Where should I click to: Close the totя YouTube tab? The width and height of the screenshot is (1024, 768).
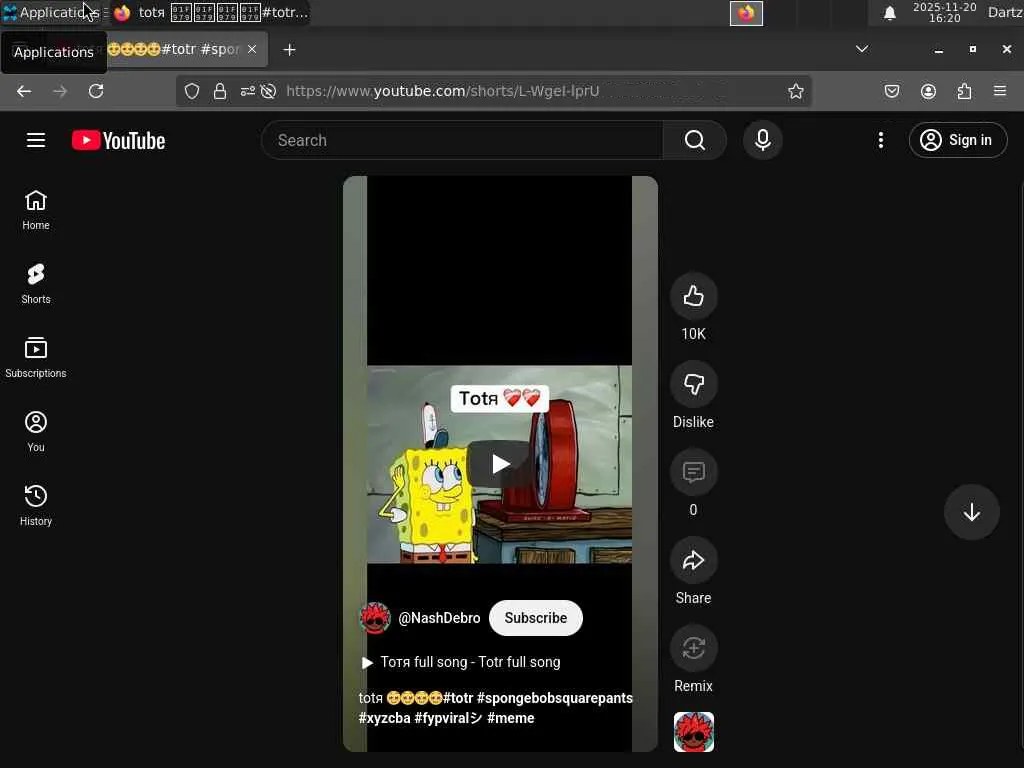click(252, 50)
